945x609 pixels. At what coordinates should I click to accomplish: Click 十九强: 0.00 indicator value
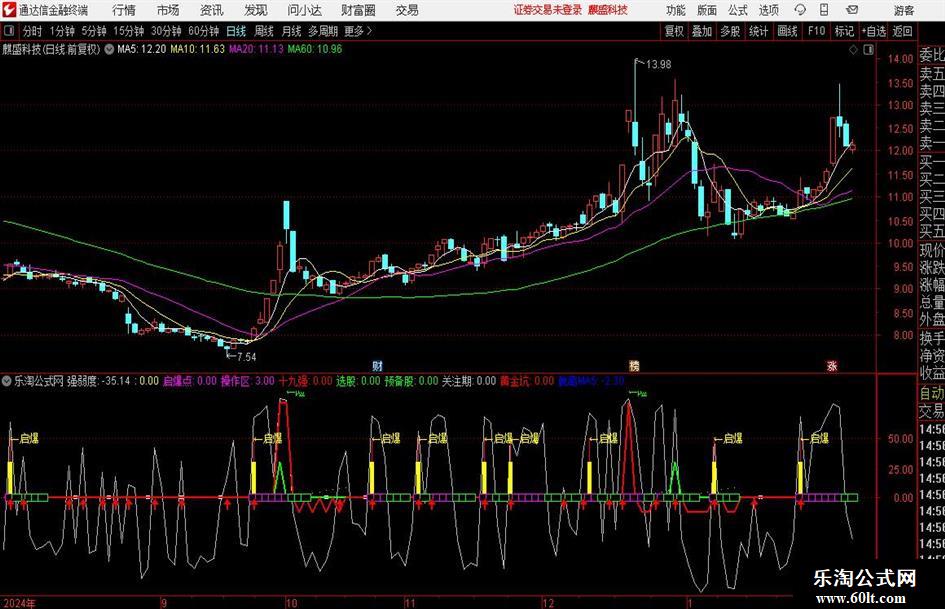[x=305, y=381]
